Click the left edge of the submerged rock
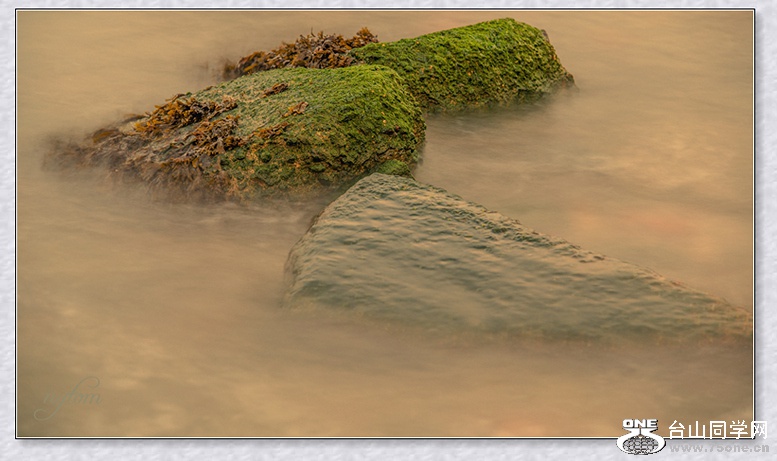This screenshot has height=461, width=777. 293,270
